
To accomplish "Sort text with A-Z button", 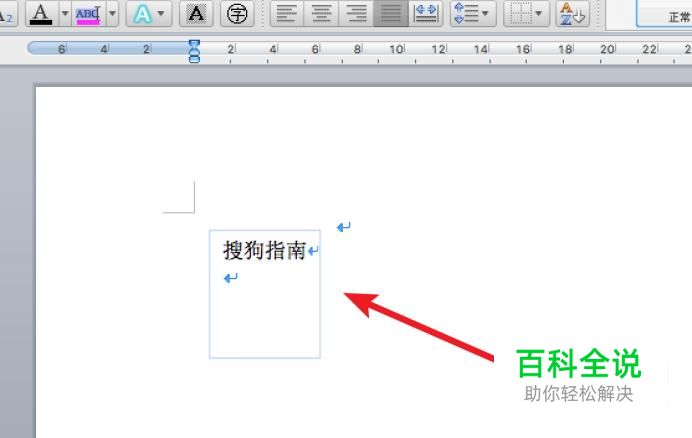I will [573, 14].
